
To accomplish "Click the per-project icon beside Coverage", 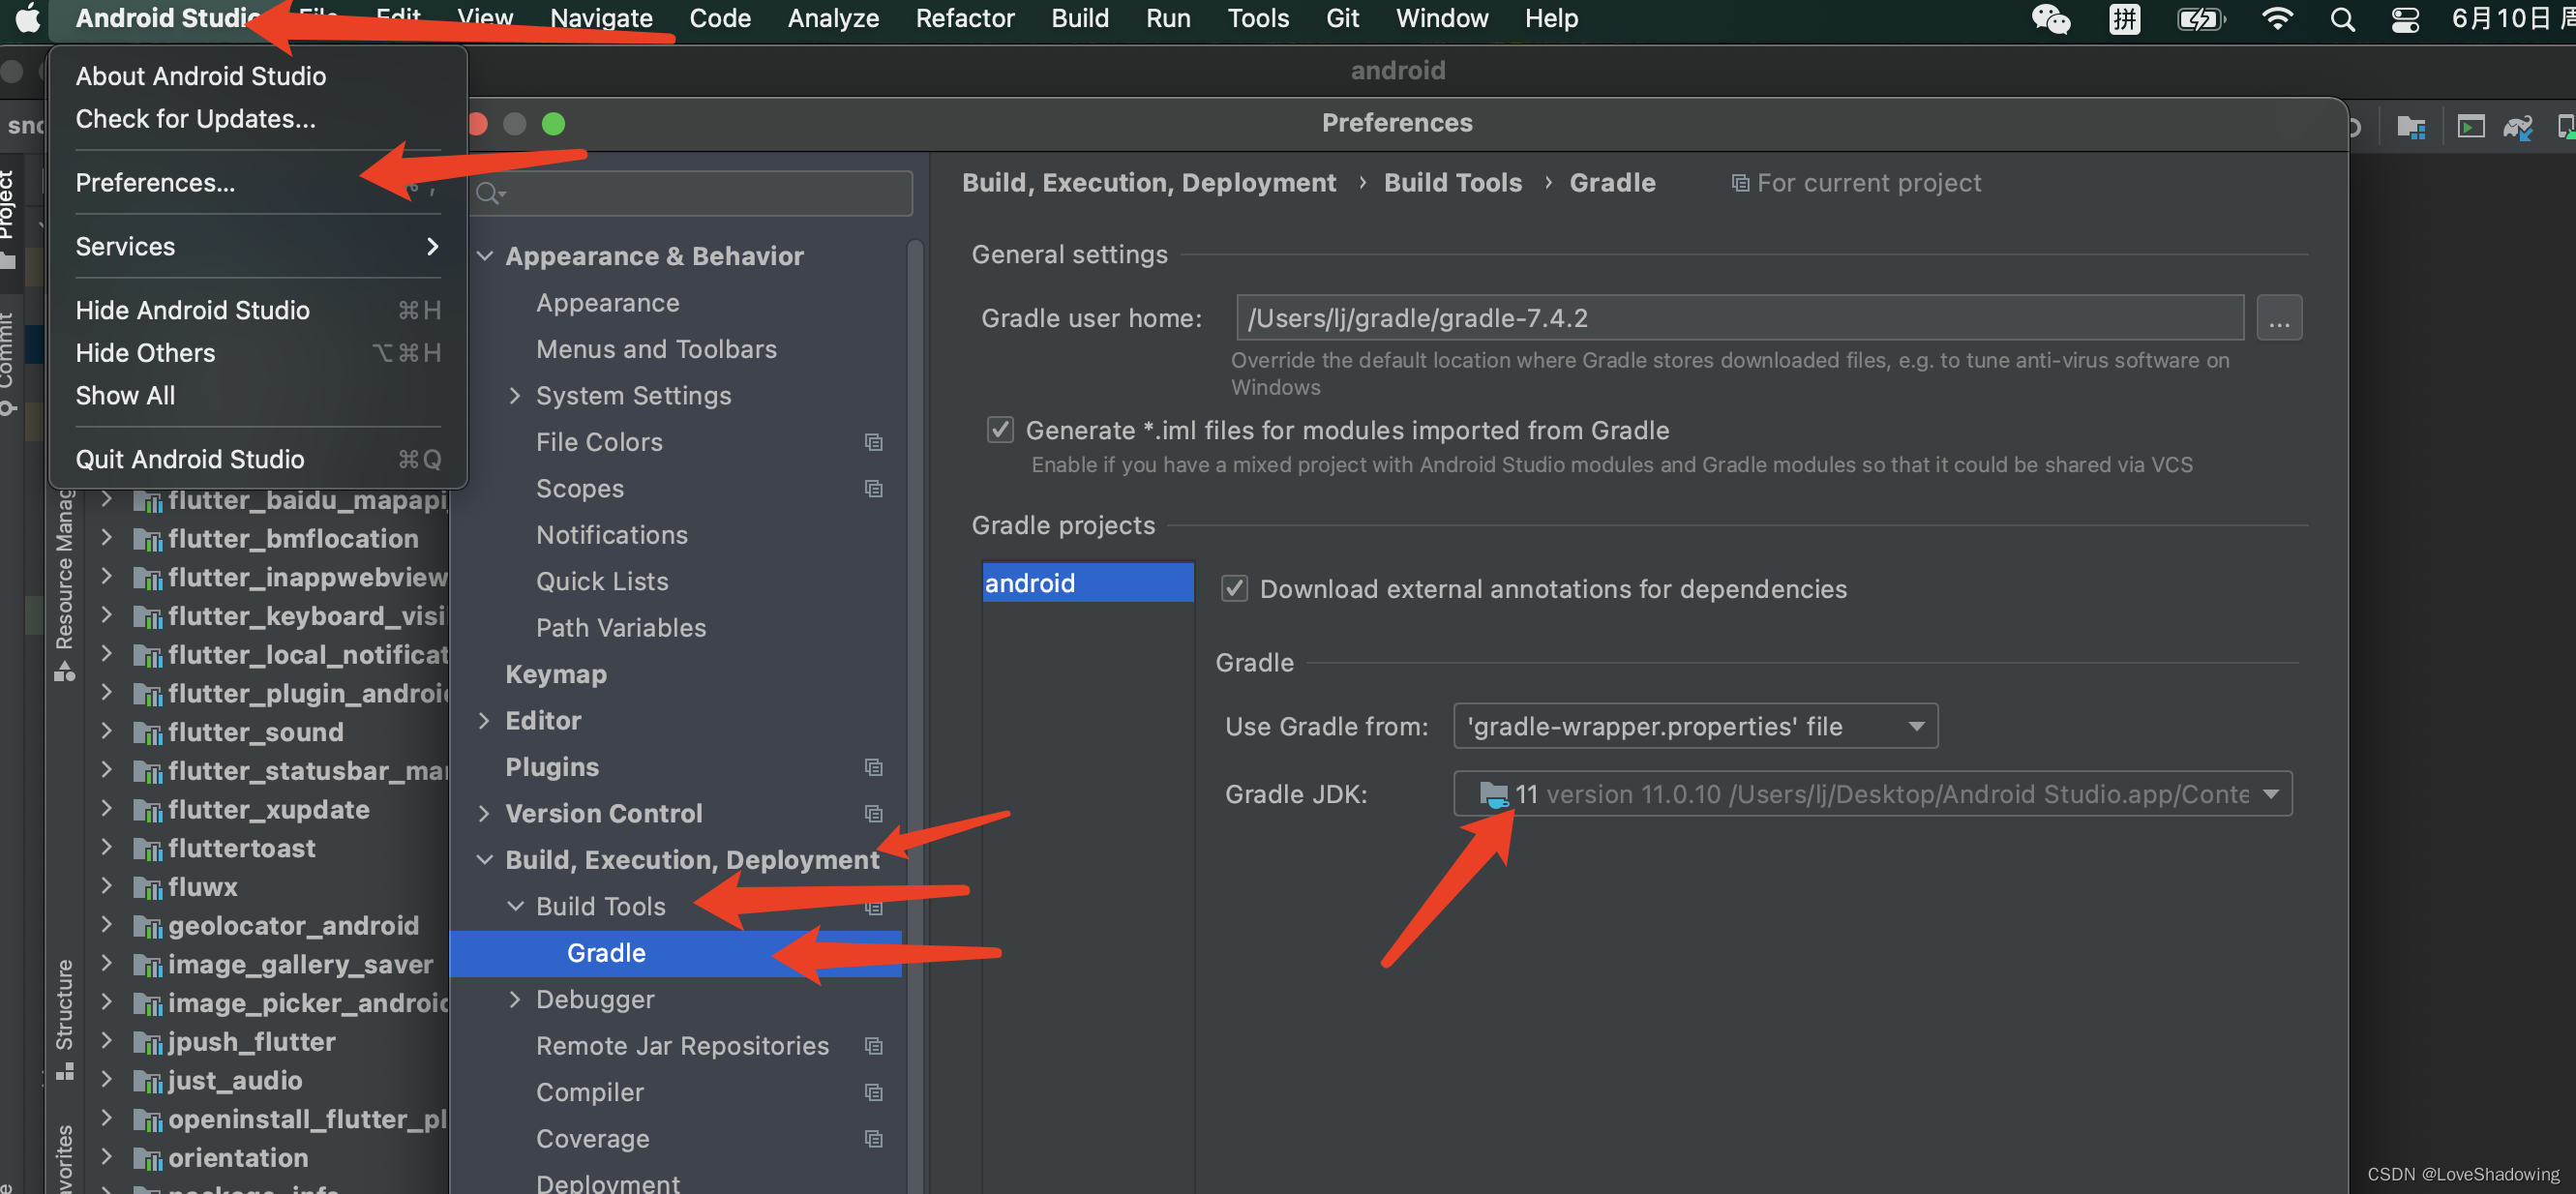I will (873, 1139).
